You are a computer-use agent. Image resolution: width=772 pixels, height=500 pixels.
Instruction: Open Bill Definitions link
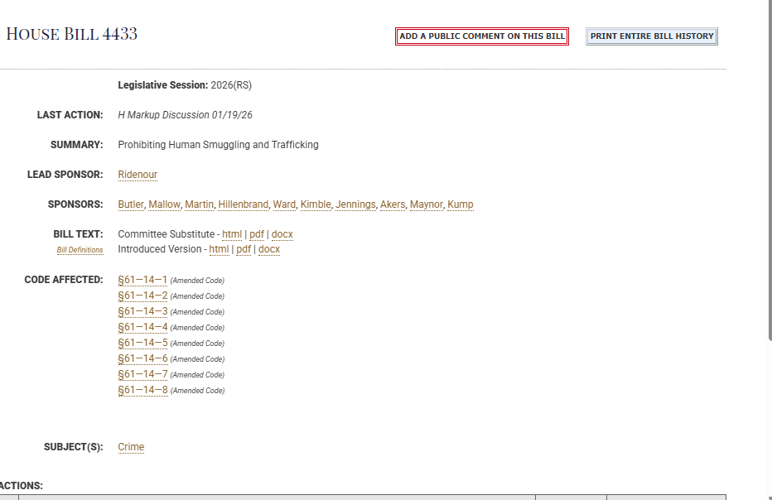[80, 250]
